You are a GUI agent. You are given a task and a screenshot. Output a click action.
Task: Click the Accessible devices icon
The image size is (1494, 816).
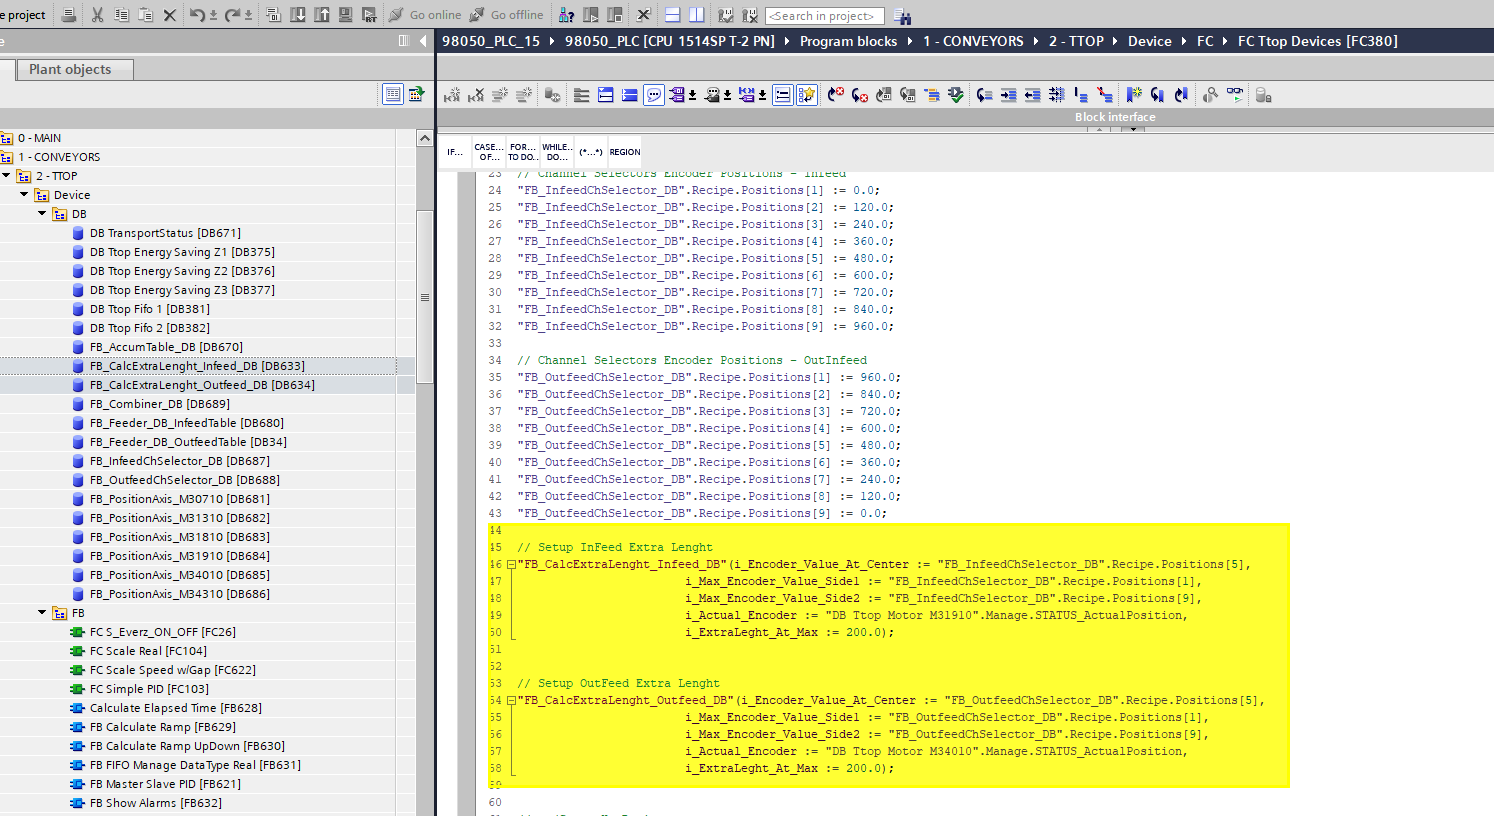(567, 15)
